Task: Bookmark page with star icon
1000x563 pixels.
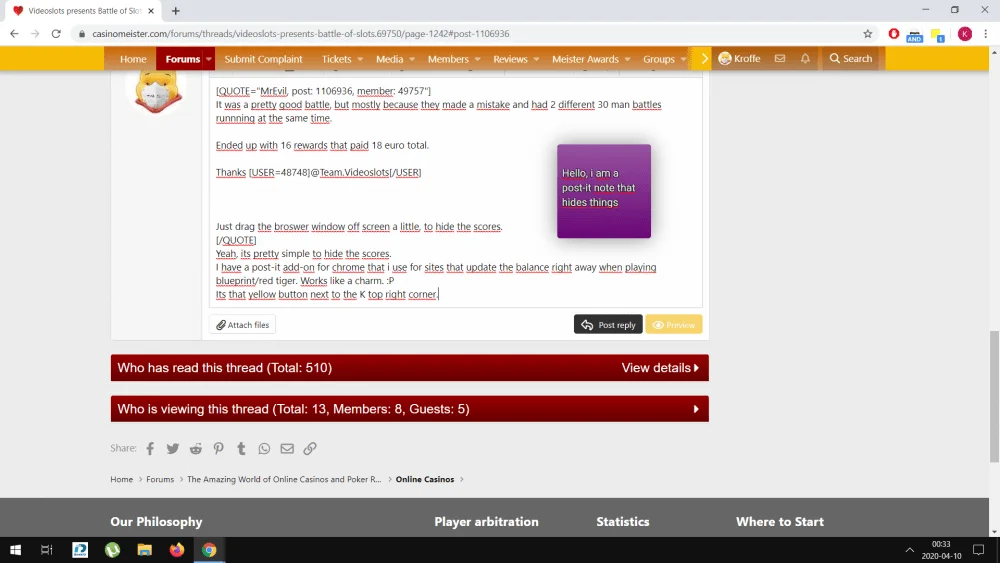Action: [x=867, y=34]
